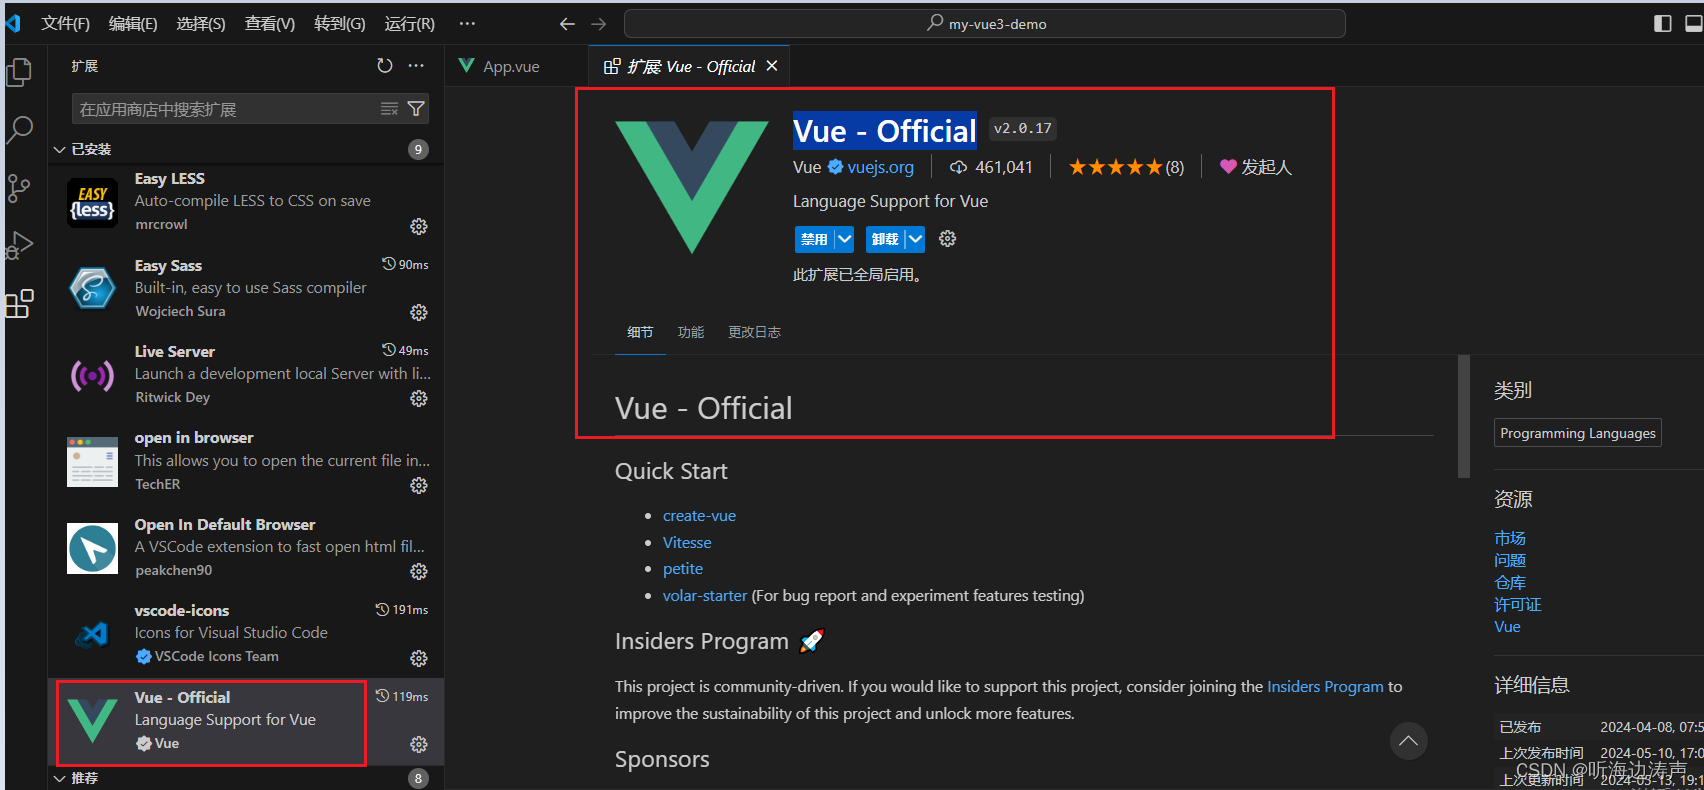Open the Edit menu
This screenshot has width=1704, height=790.
[x=133, y=23]
